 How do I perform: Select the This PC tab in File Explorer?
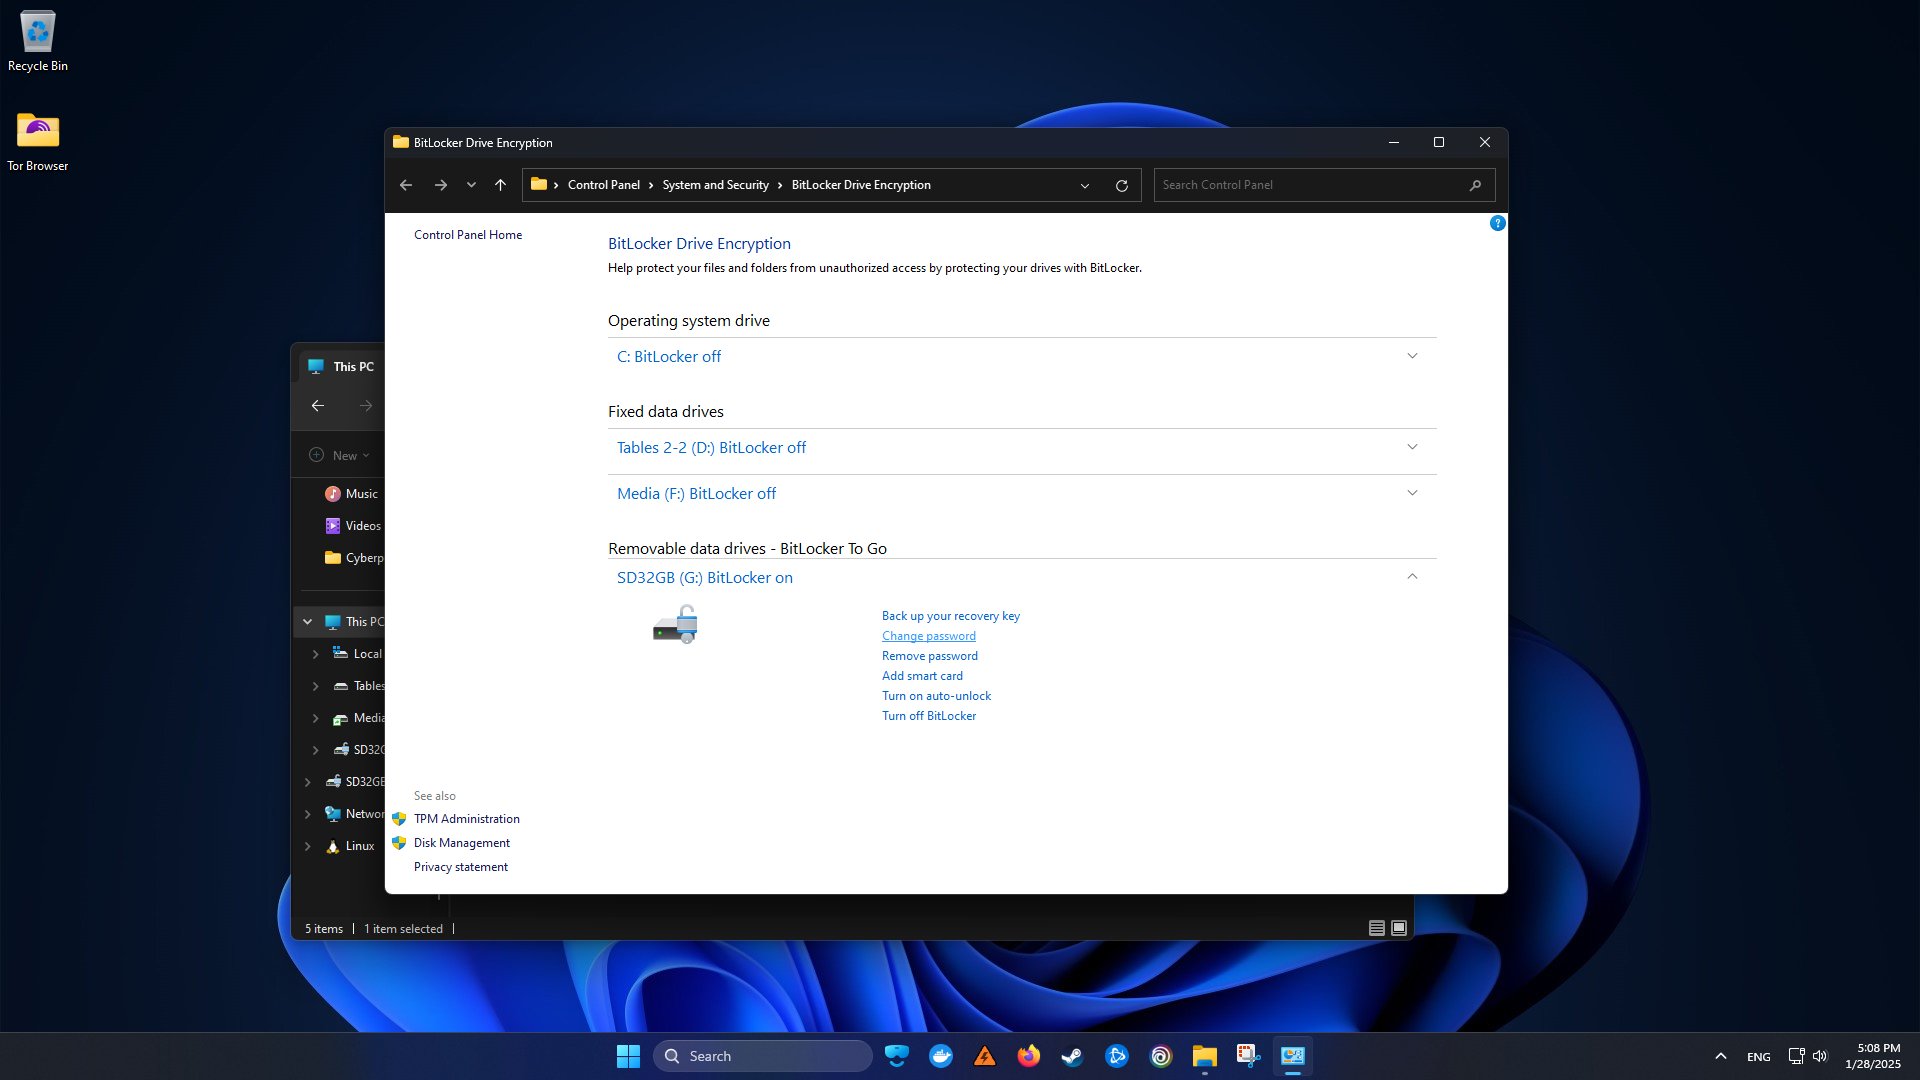[x=342, y=367]
